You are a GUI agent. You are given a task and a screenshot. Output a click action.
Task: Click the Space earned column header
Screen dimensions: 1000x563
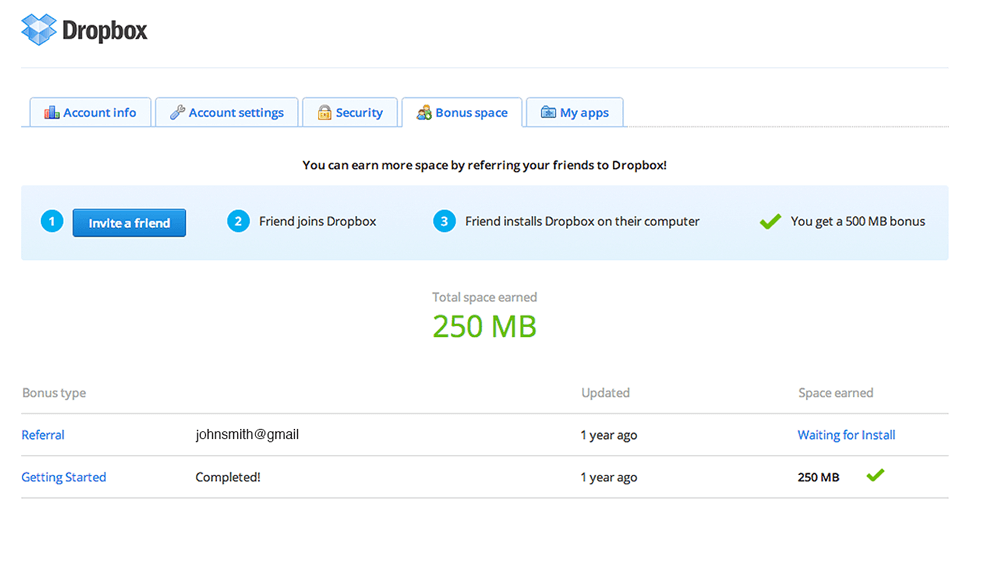click(x=835, y=393)
